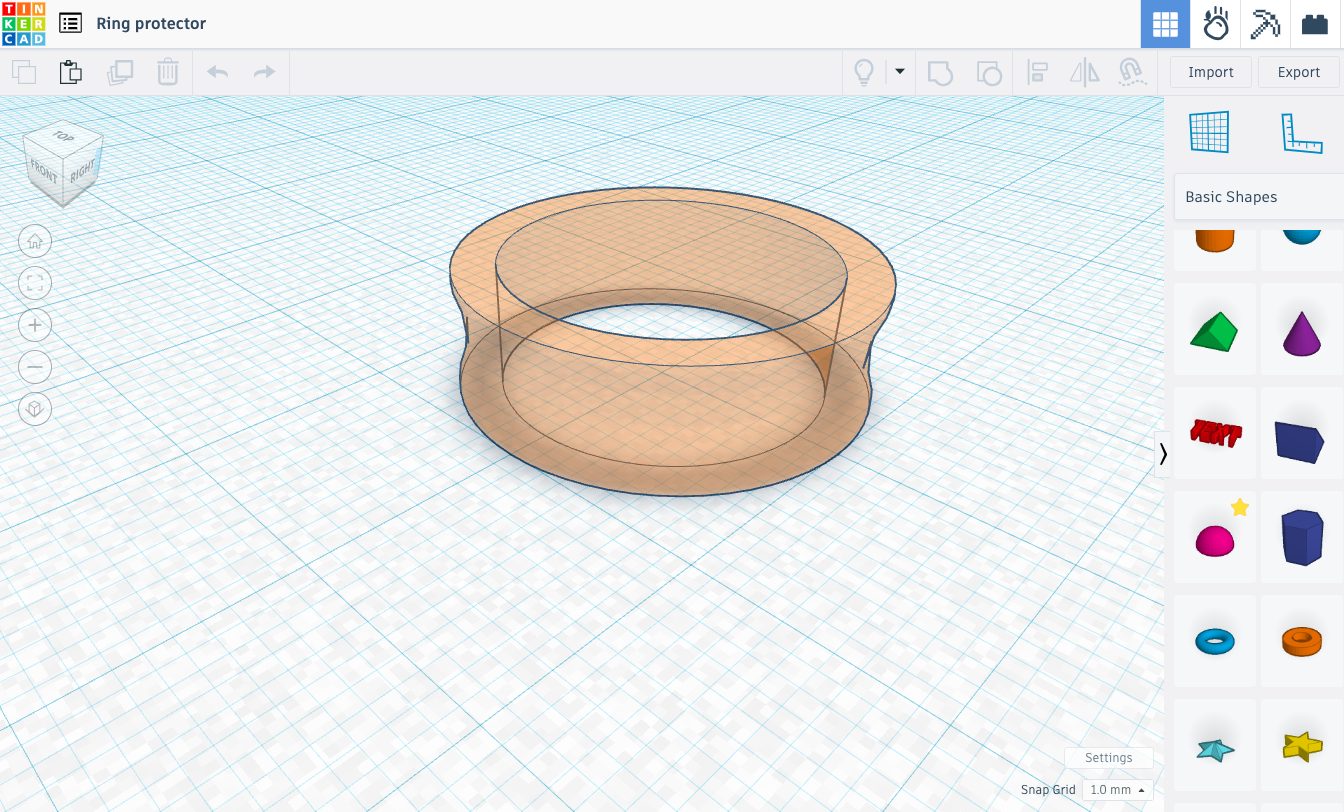
Task: Select the yellow Star shape
Action: (1302, 745)
